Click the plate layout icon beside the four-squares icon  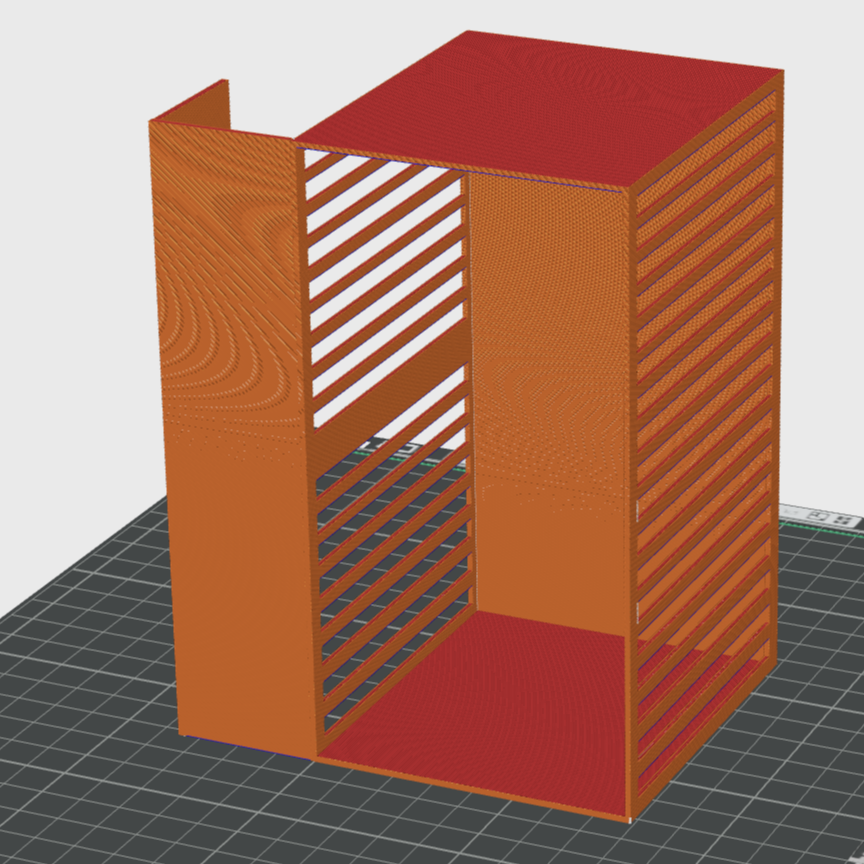(819, 516)
